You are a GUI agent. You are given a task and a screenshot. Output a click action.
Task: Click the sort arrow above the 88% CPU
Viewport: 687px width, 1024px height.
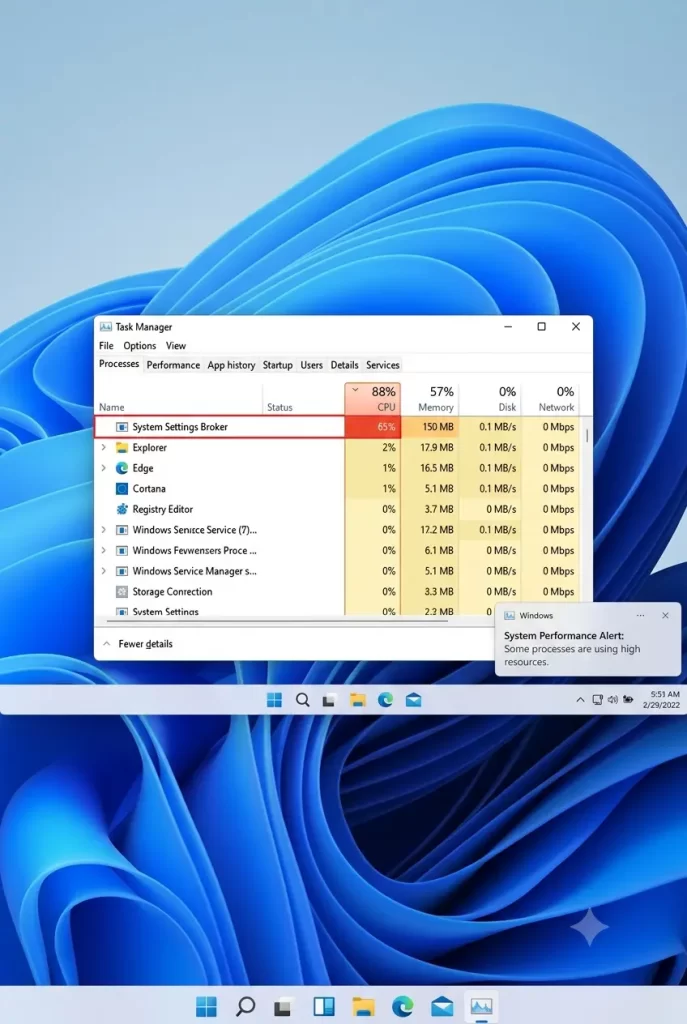[x=355, y=391]
